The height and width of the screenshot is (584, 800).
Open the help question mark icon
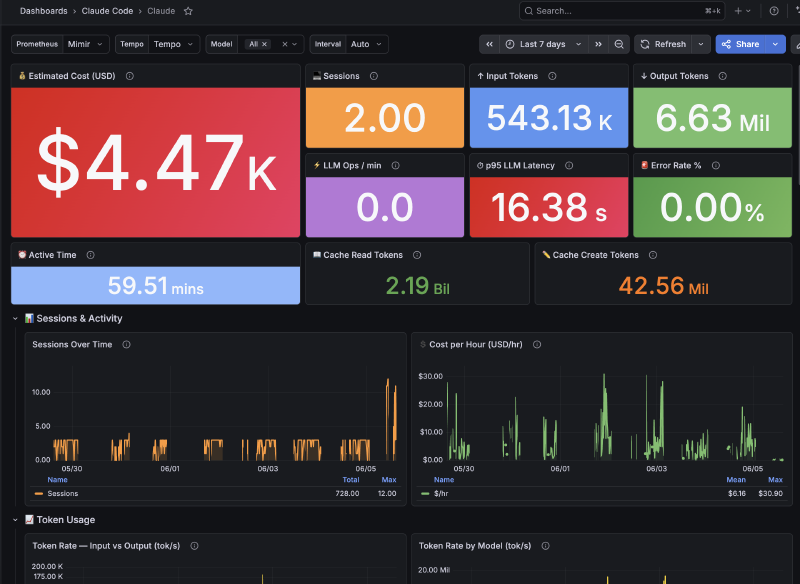[774, 11]
